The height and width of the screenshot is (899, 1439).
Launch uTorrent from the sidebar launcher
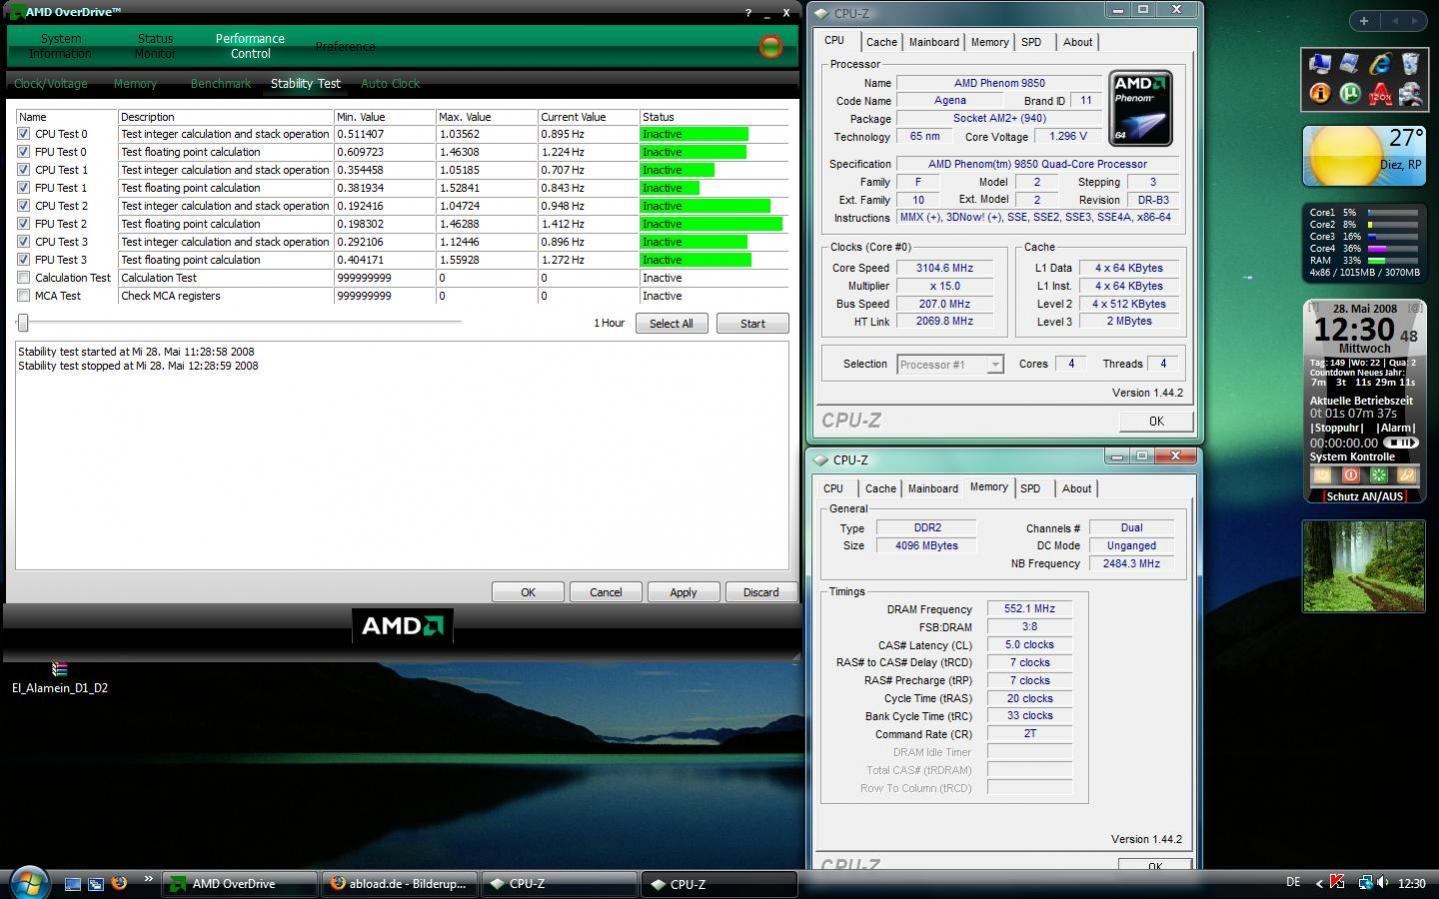1350,94
